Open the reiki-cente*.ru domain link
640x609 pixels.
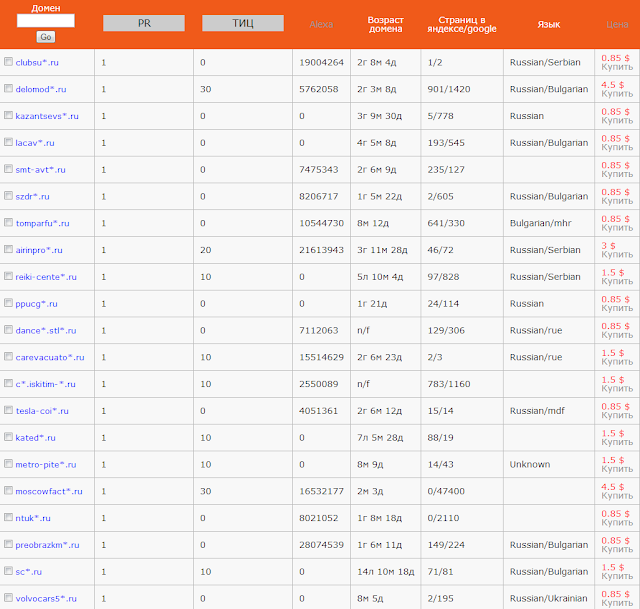coord(46,277)
